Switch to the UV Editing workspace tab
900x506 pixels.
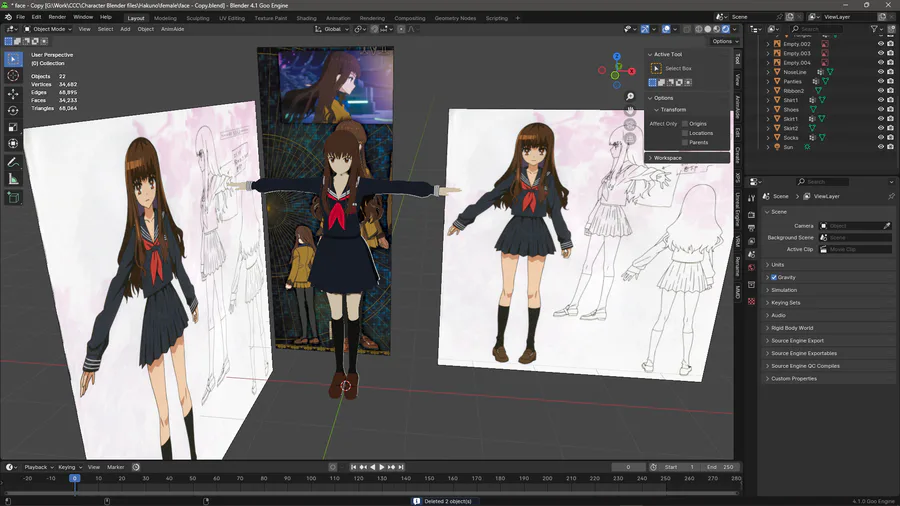[232, 18]
